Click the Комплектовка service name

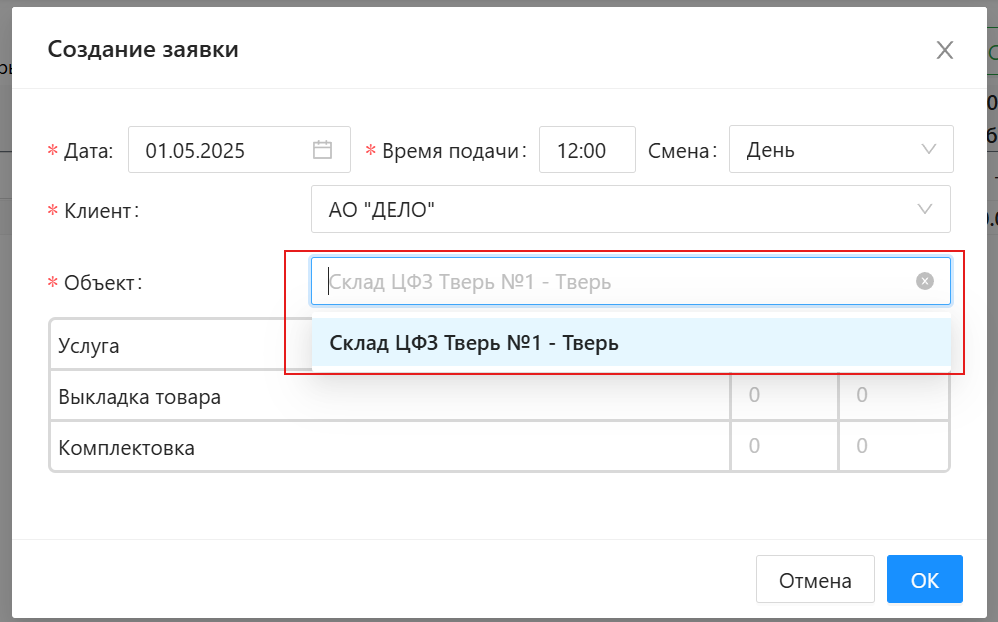pos(127,447)
